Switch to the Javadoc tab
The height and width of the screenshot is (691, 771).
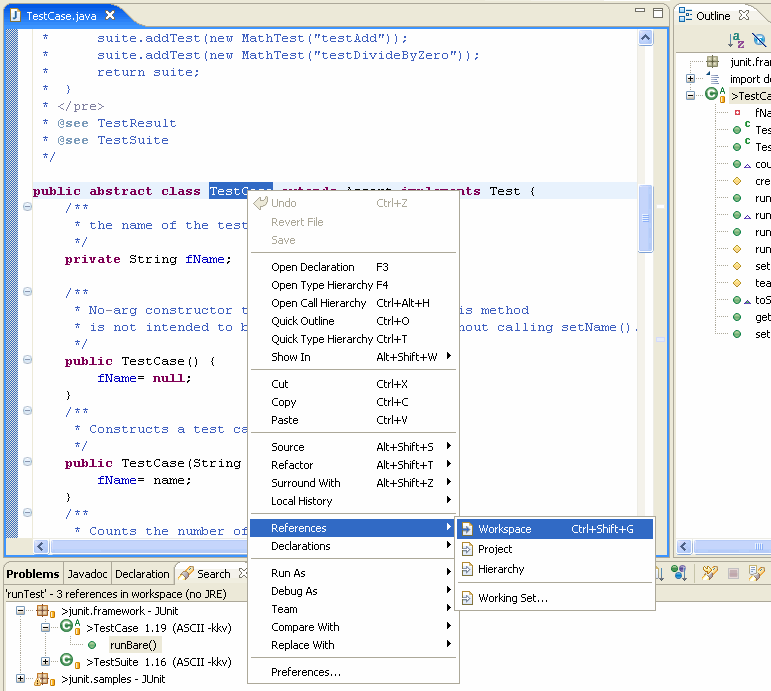point(87,574)
